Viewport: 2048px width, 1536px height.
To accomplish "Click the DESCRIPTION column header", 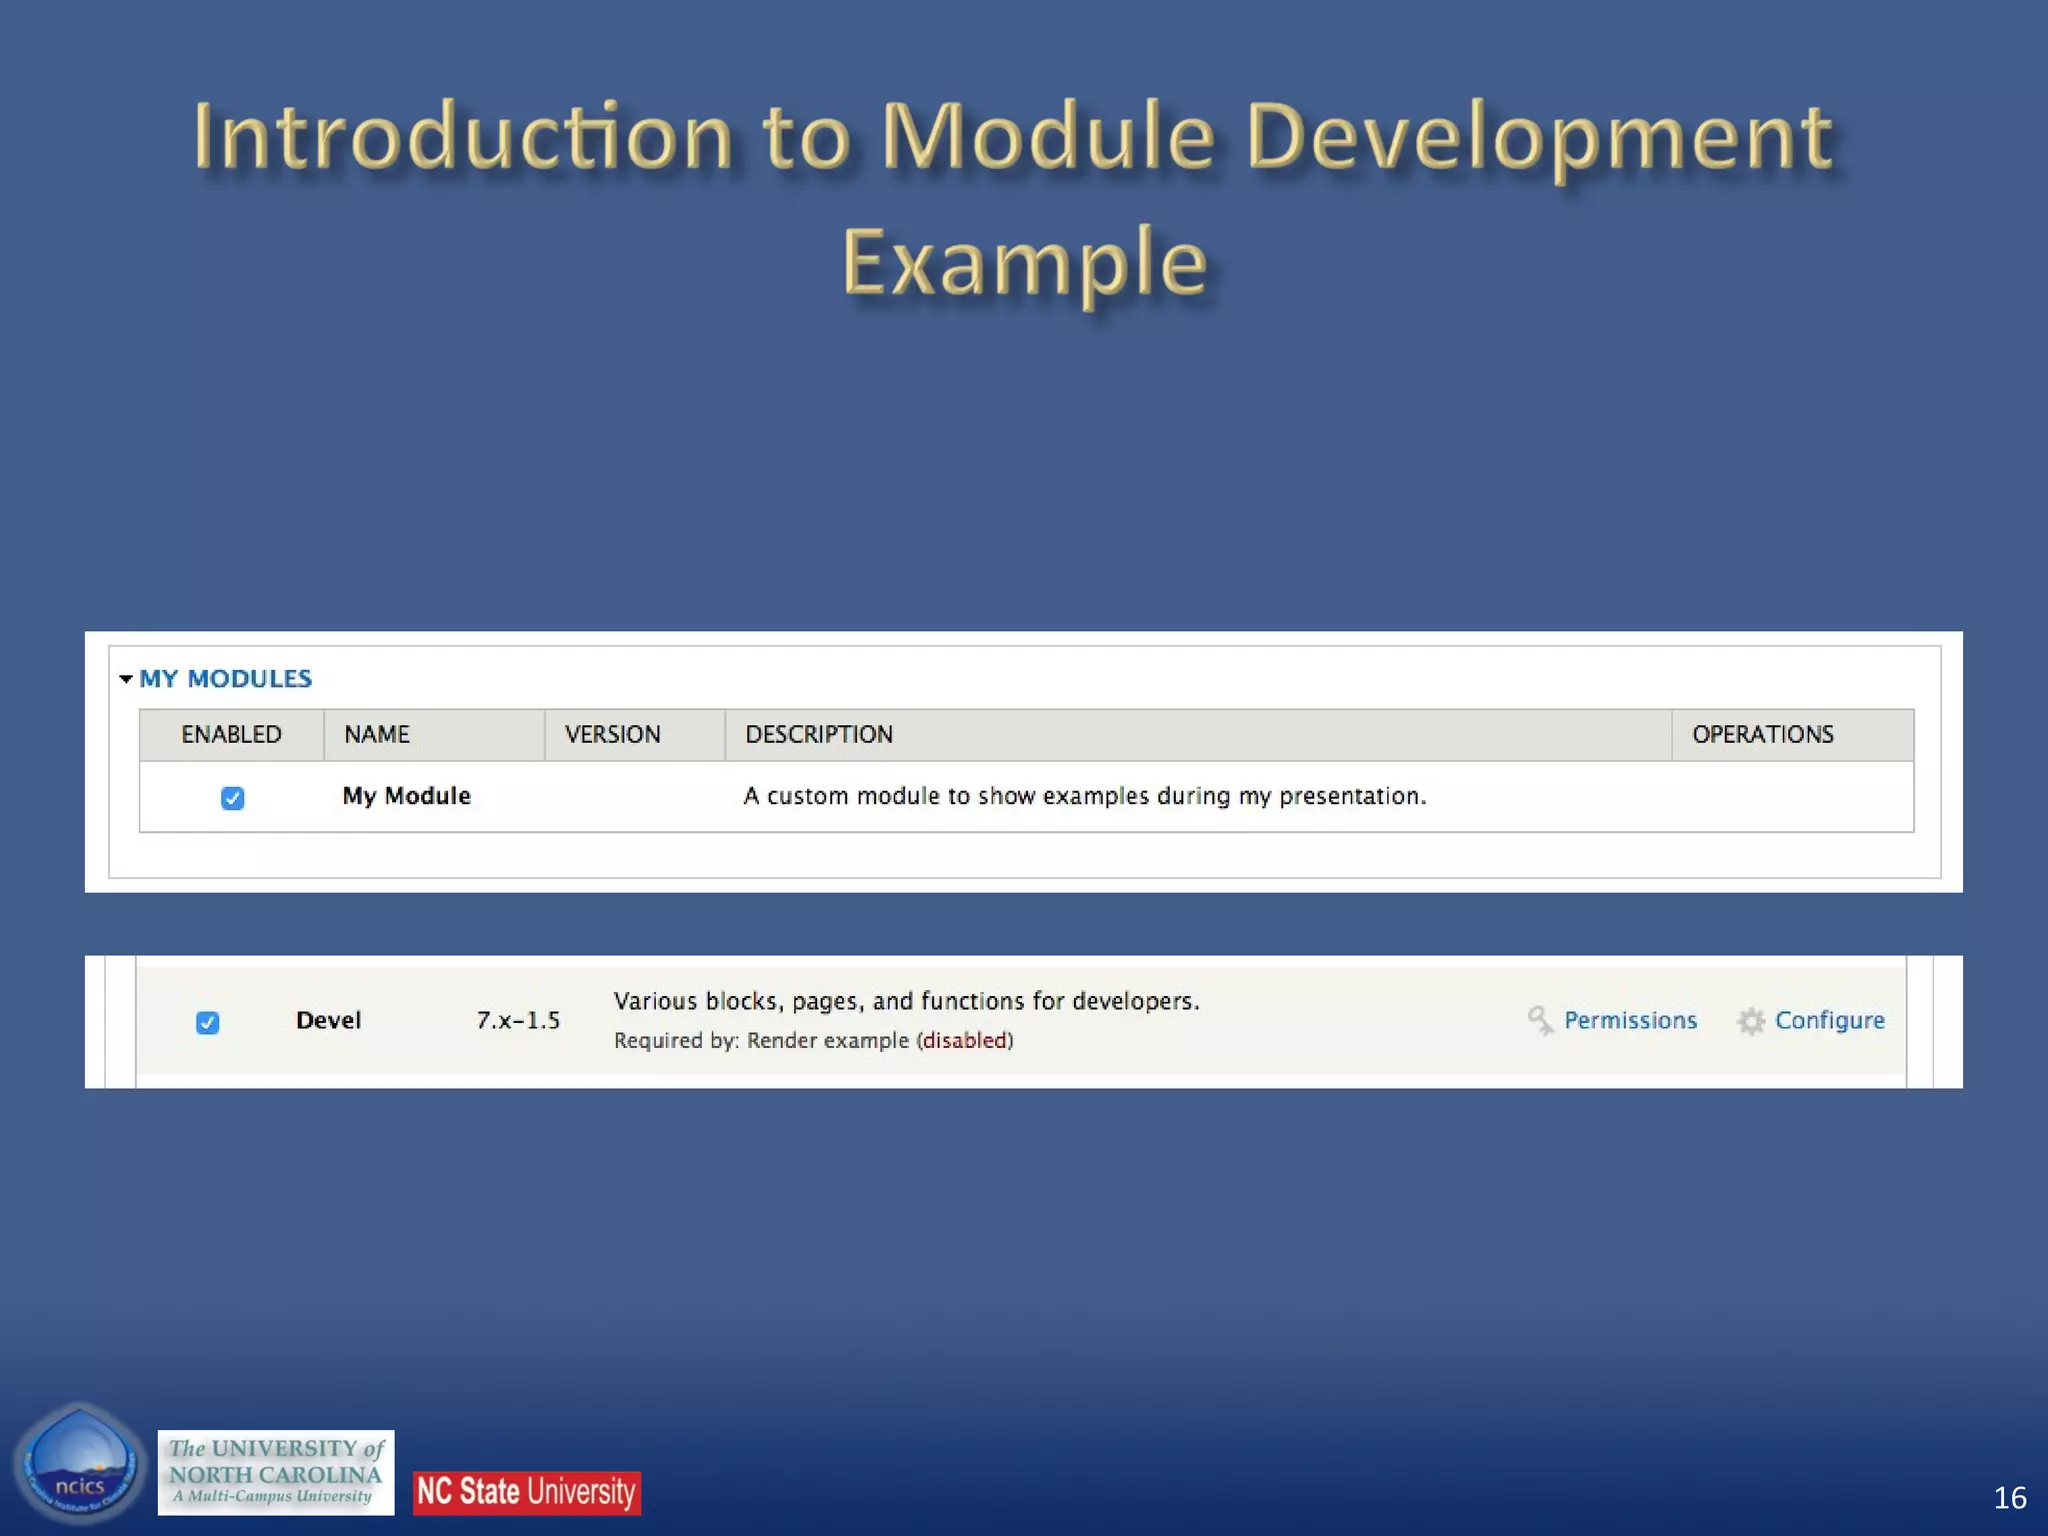I will coord(819,734).
